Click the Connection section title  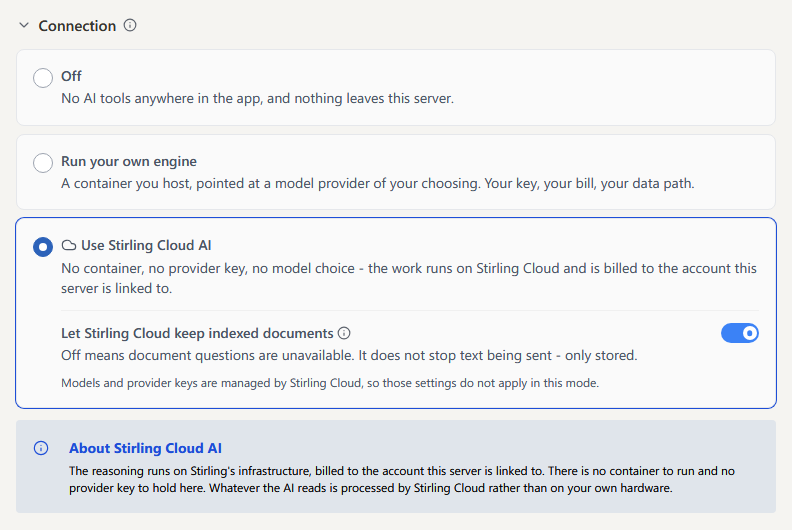77,26
